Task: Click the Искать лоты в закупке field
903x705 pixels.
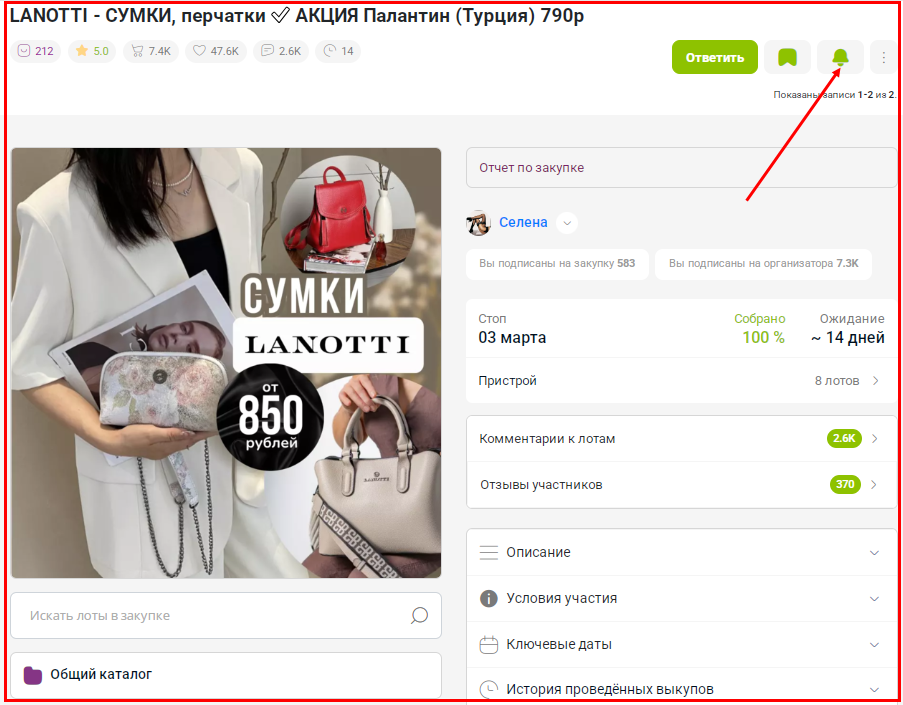Action: 226,615
